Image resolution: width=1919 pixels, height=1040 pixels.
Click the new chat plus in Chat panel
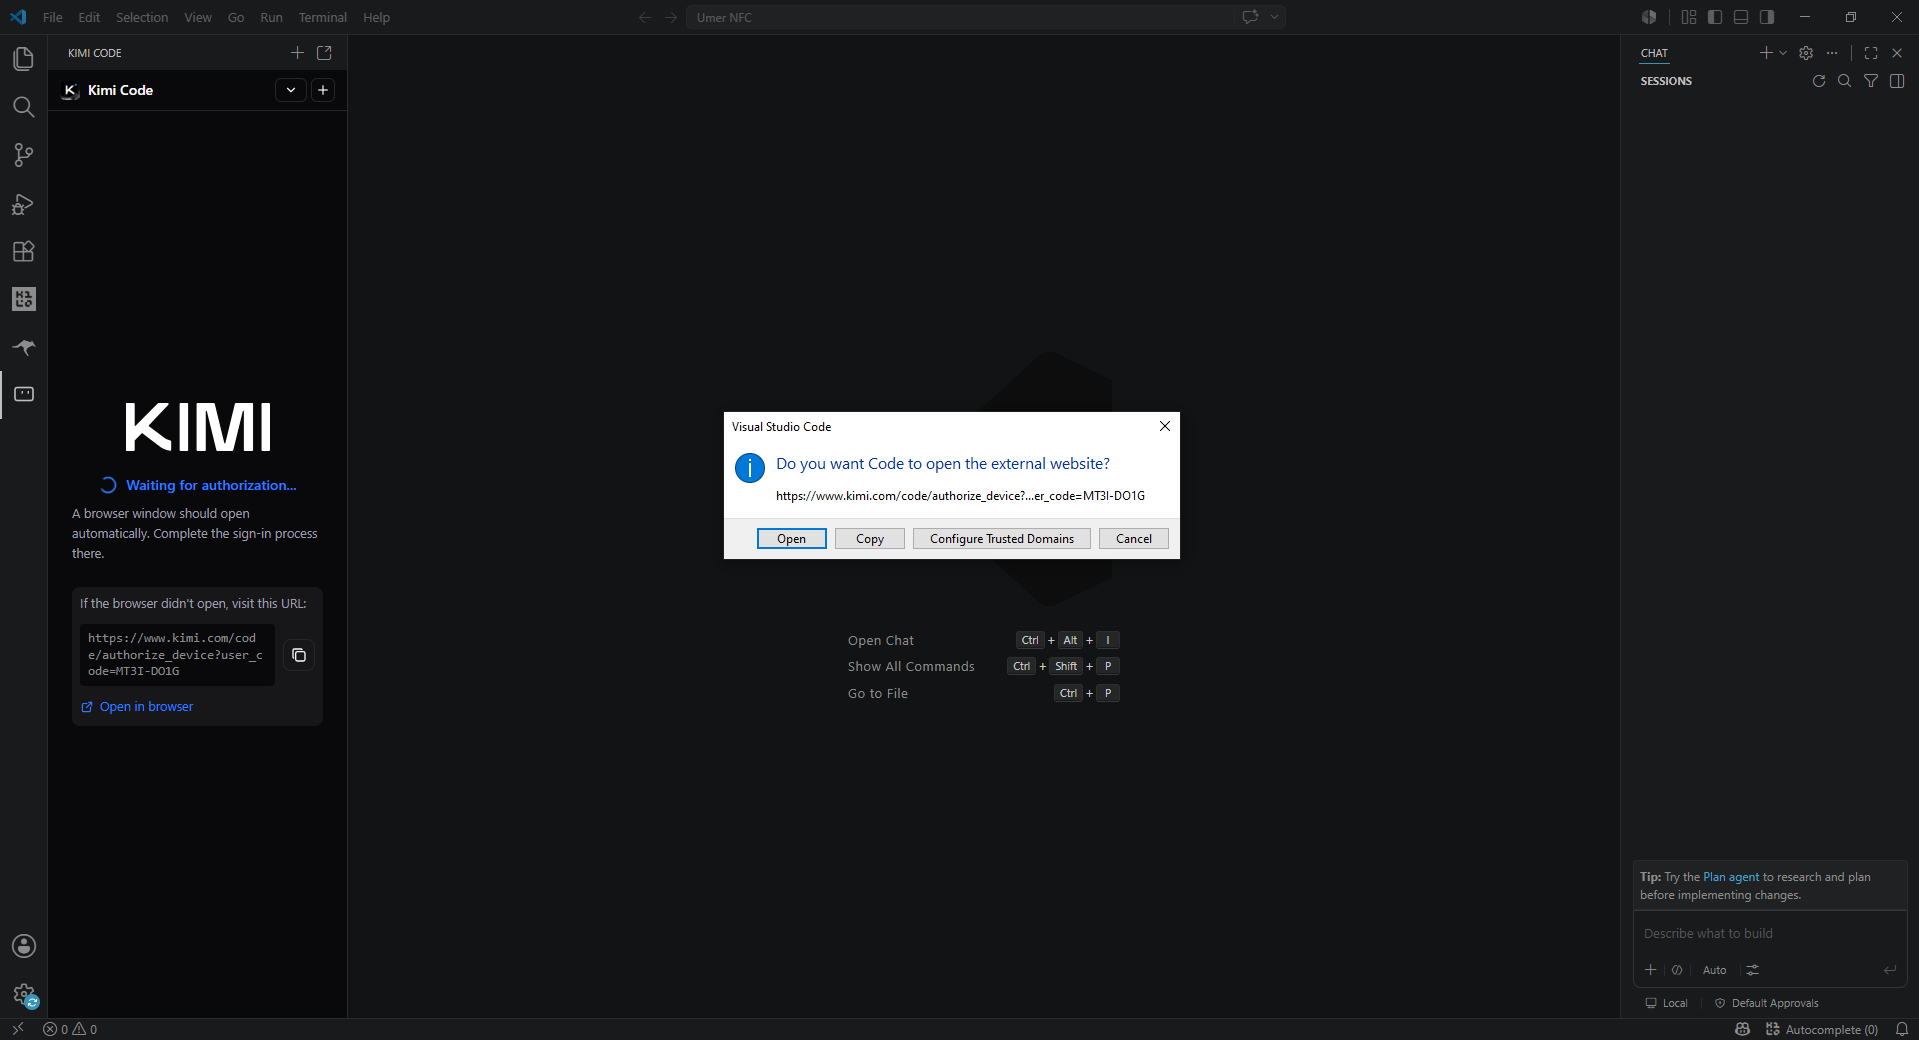[1765, 53]
